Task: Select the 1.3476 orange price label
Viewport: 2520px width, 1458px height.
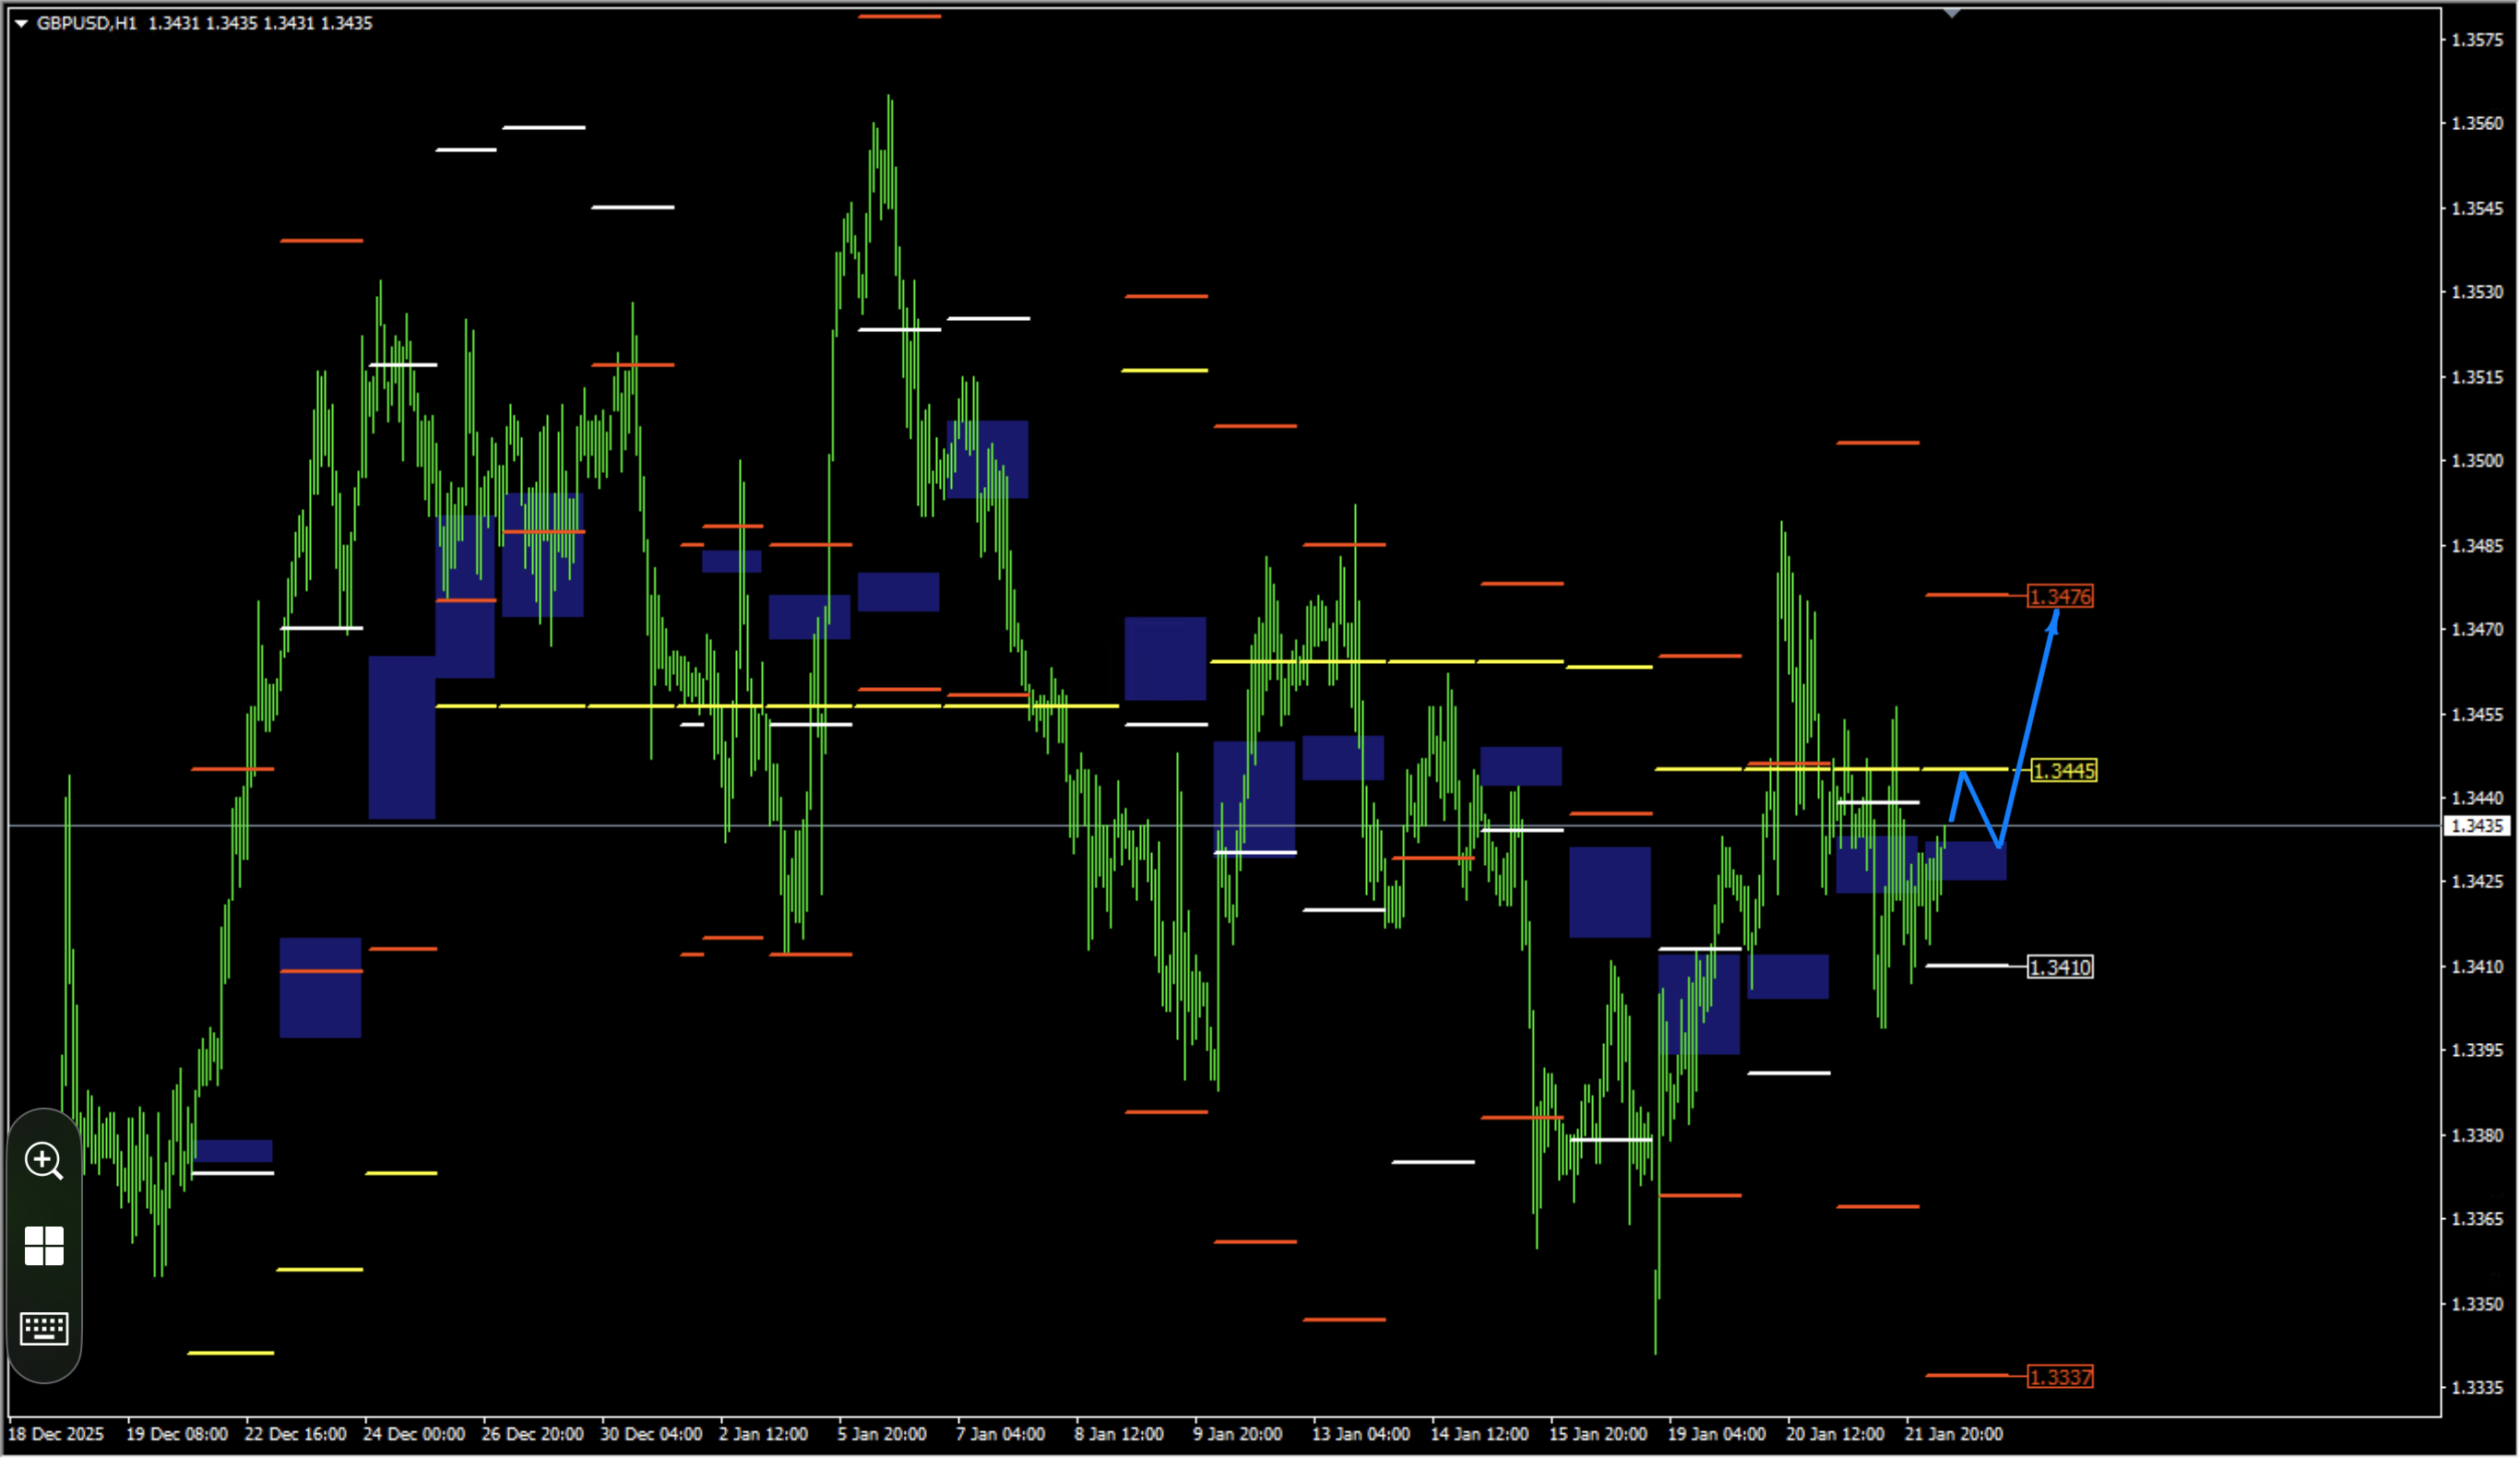Action: tap(2060, 597)
